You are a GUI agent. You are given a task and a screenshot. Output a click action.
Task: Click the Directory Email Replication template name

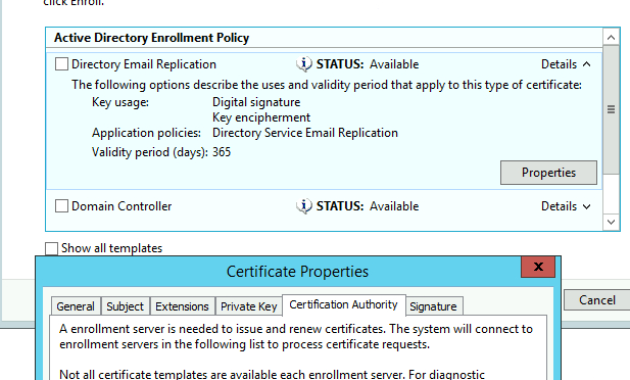[x=144, y=64]
